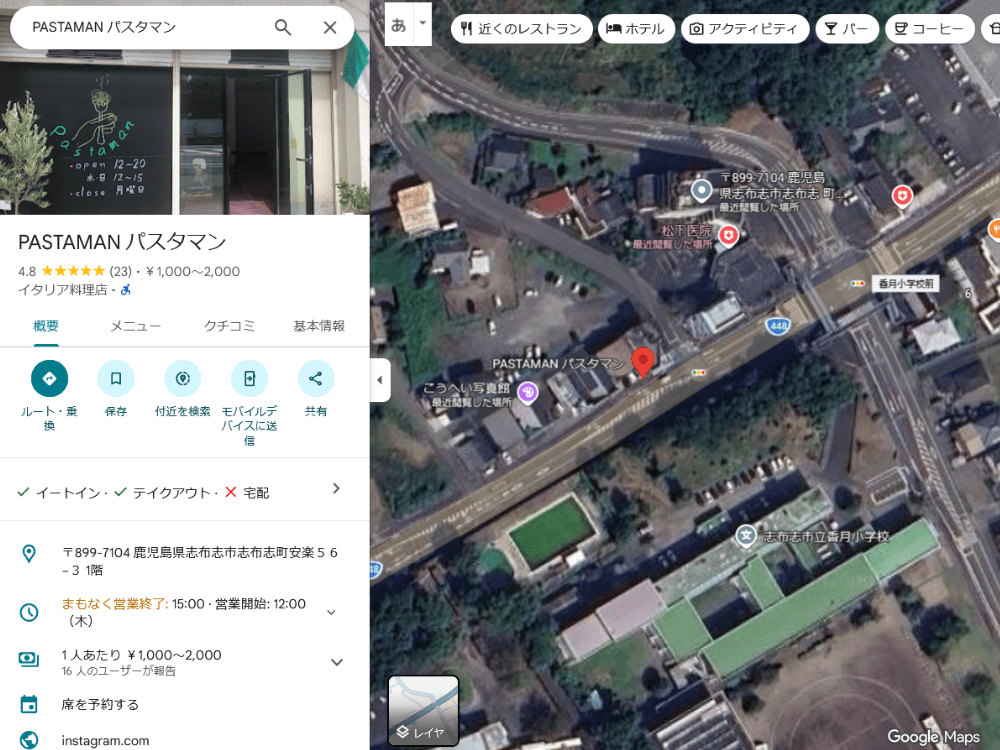Filter by 近くのレストラン chip
Viewport: 1000px width, 750px height.
pos(521,29)
